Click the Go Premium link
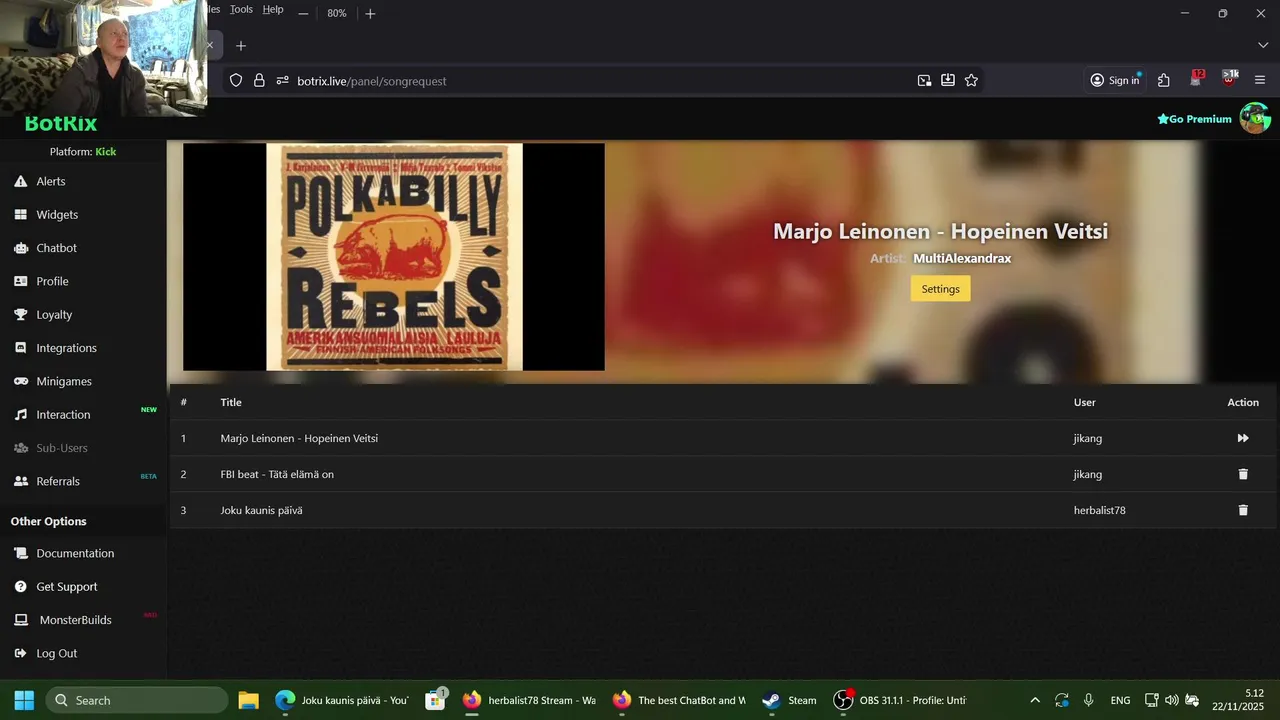This screenshot has height=720, width=1280. [1194, 119]
